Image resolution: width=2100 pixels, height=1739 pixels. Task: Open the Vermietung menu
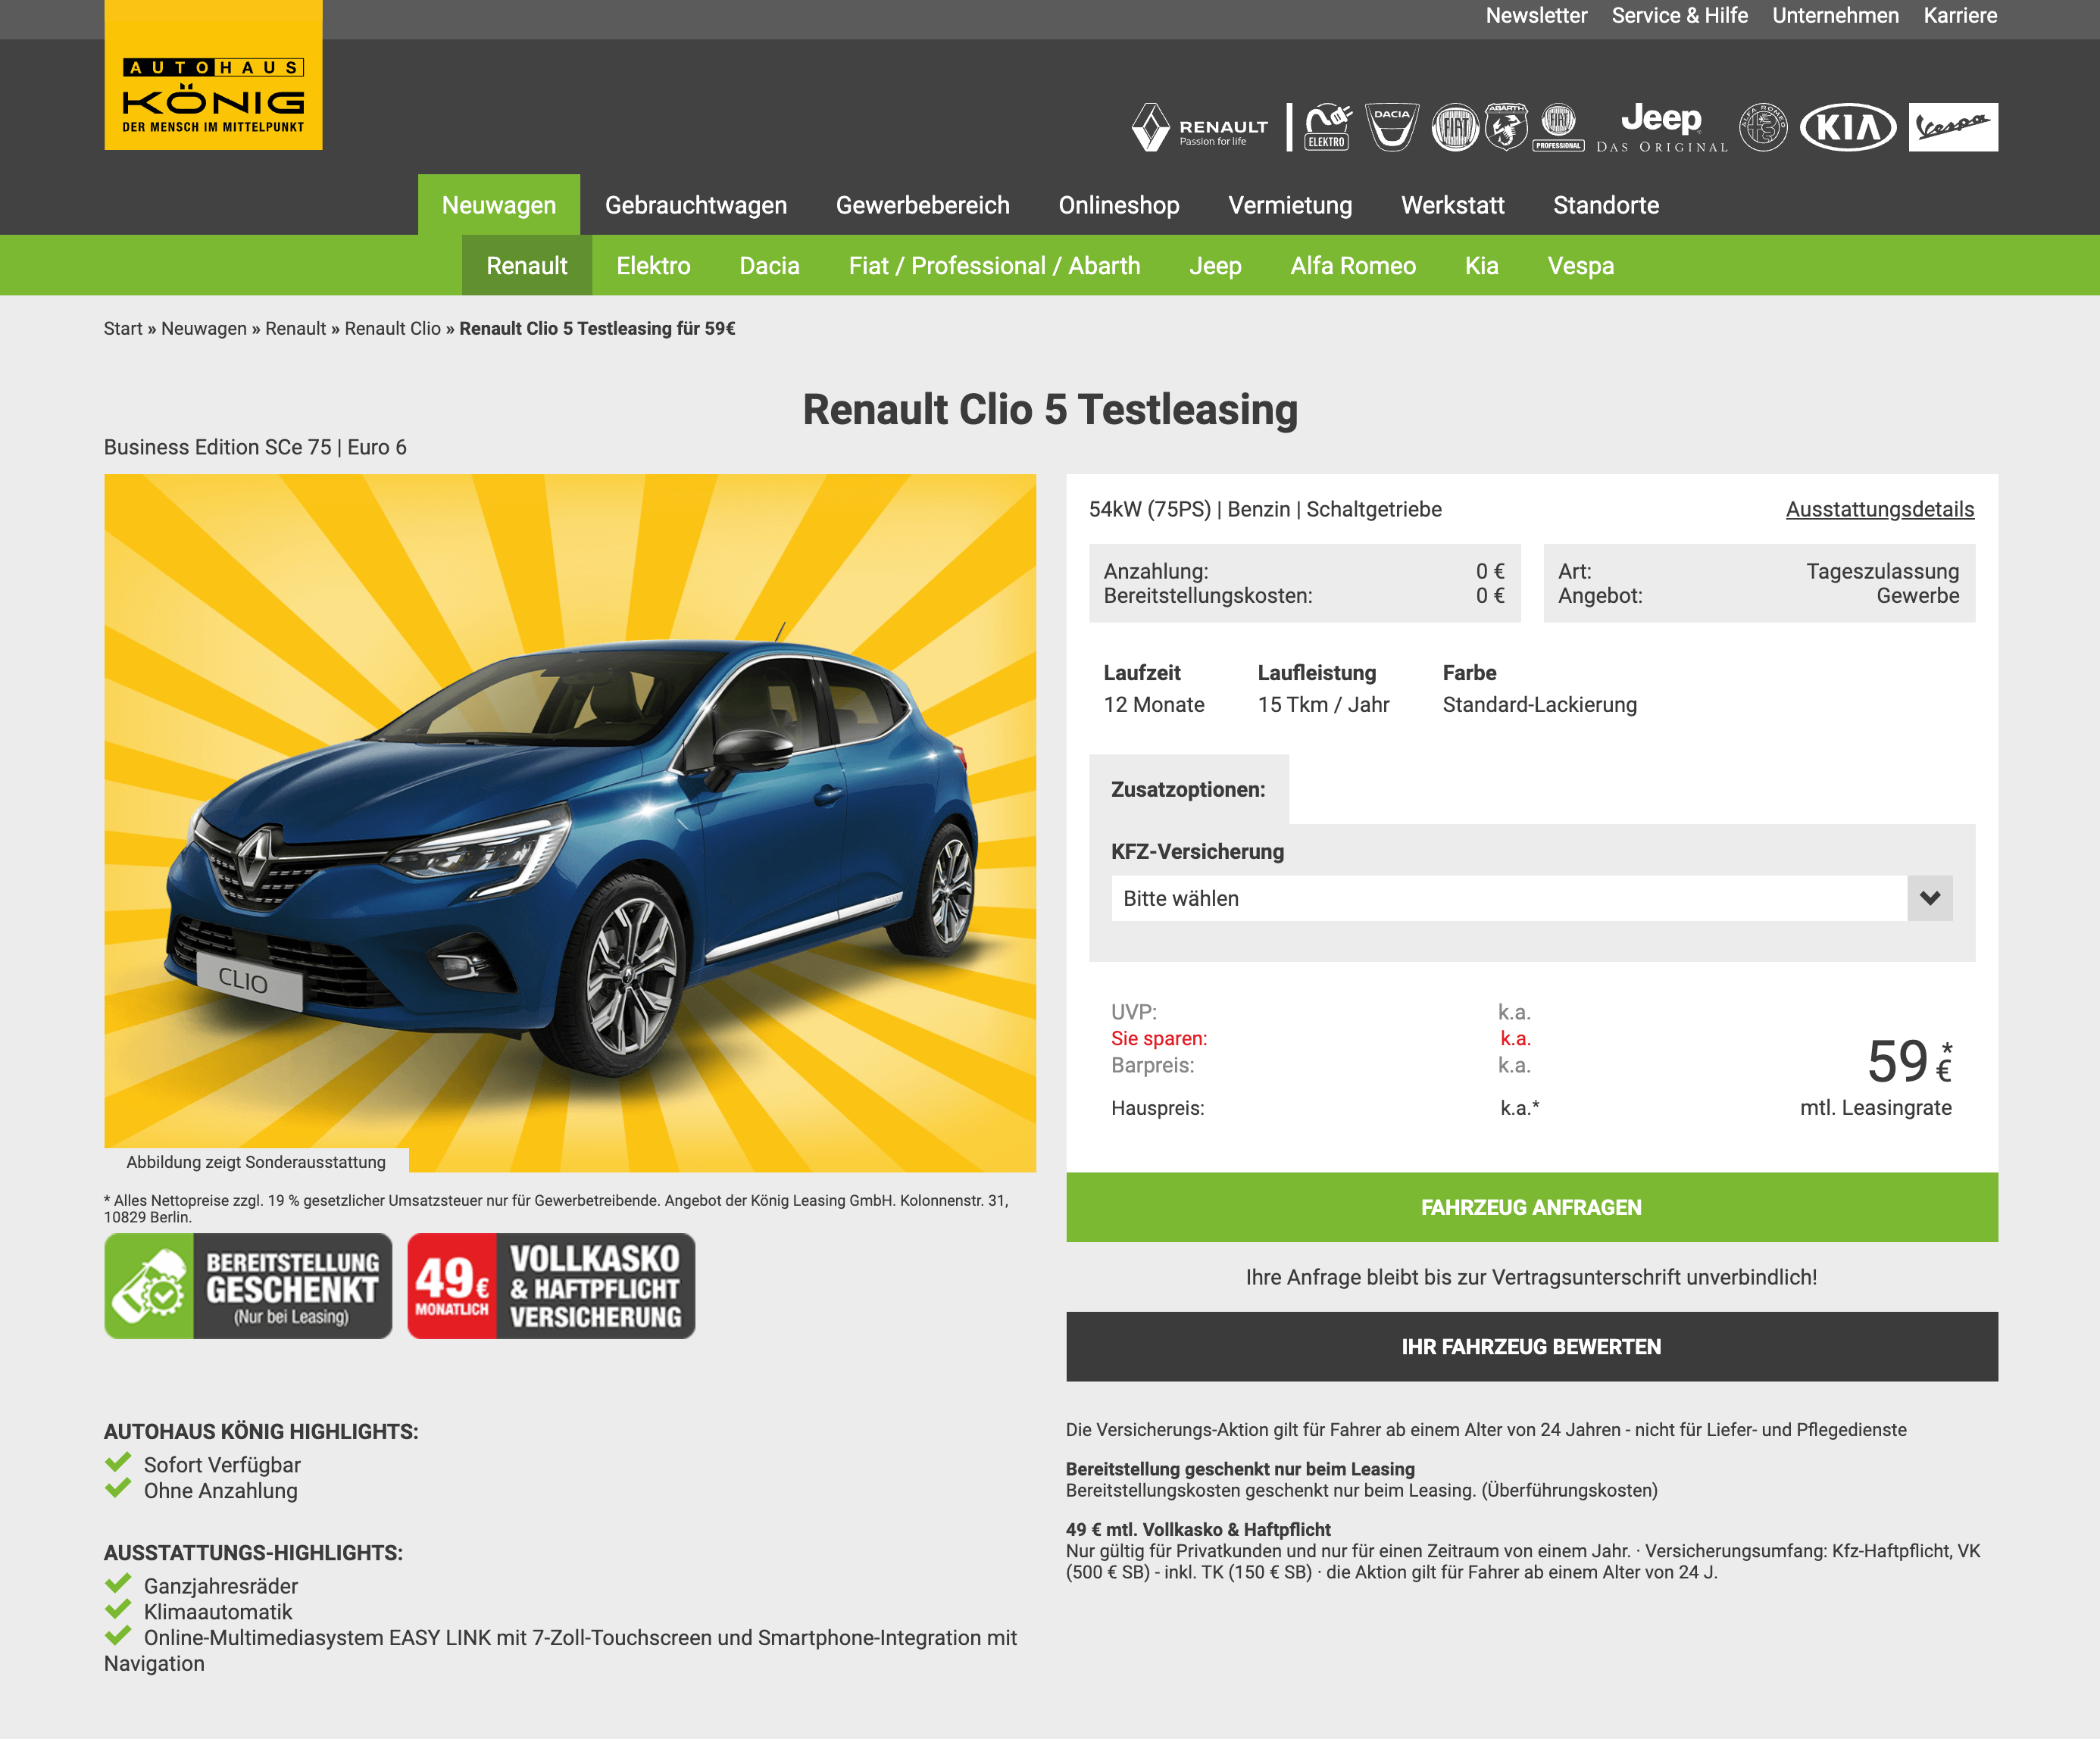tap(1290, 205)
